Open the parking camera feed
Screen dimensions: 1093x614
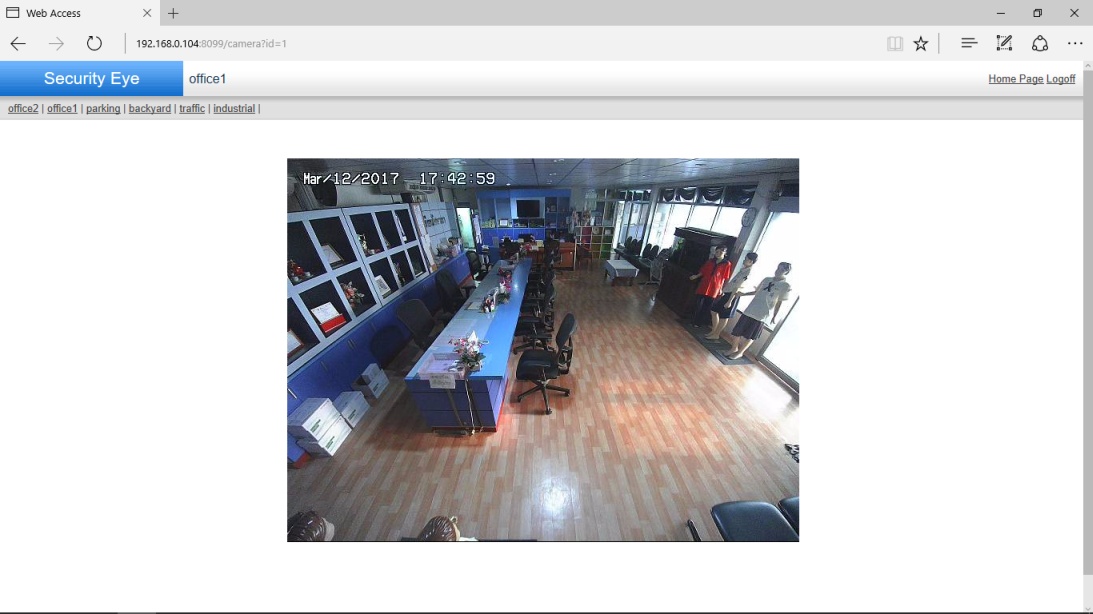click(x=103, y=108)
